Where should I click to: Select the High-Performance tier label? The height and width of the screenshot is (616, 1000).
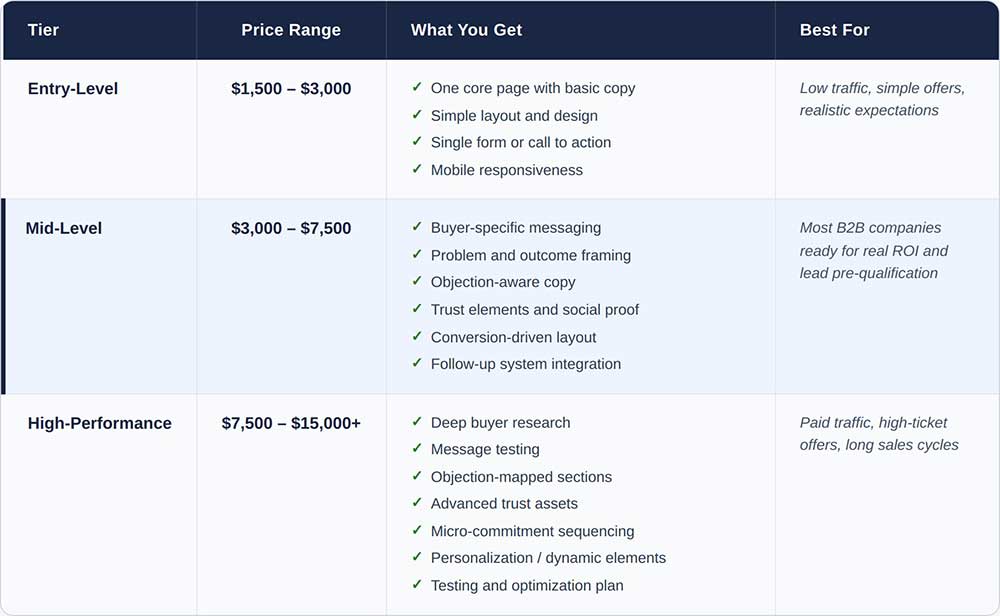tap(100, 423)
